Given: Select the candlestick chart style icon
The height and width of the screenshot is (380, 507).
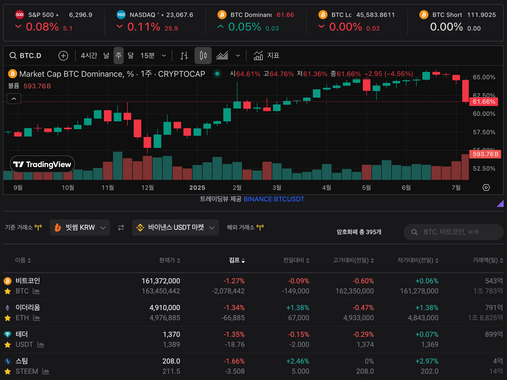Looking at the screenshot, I should click(203, 56).
